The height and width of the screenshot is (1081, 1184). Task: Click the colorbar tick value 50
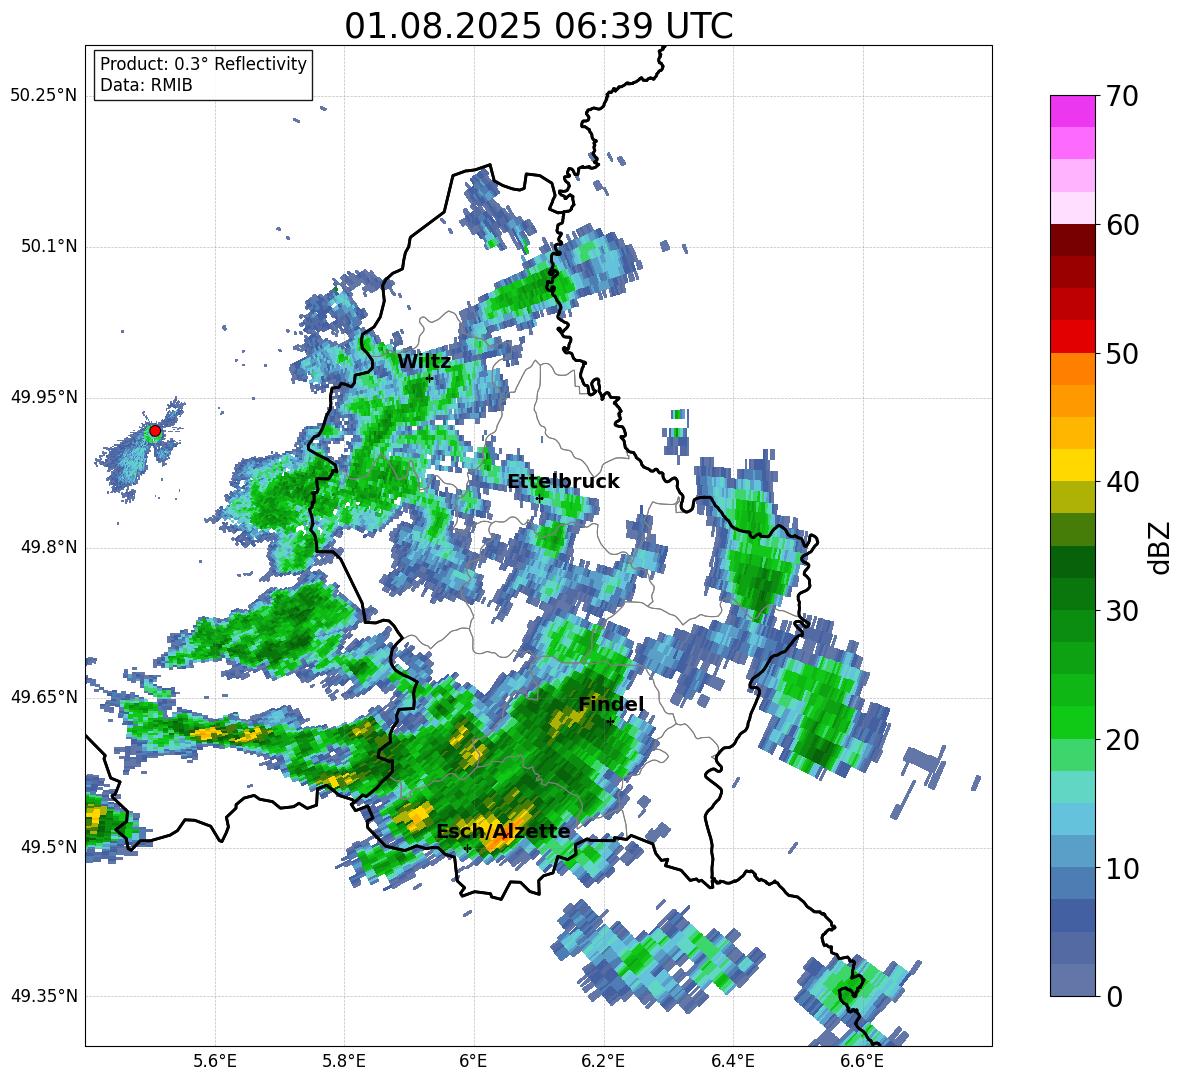(x=1123, y=354)
